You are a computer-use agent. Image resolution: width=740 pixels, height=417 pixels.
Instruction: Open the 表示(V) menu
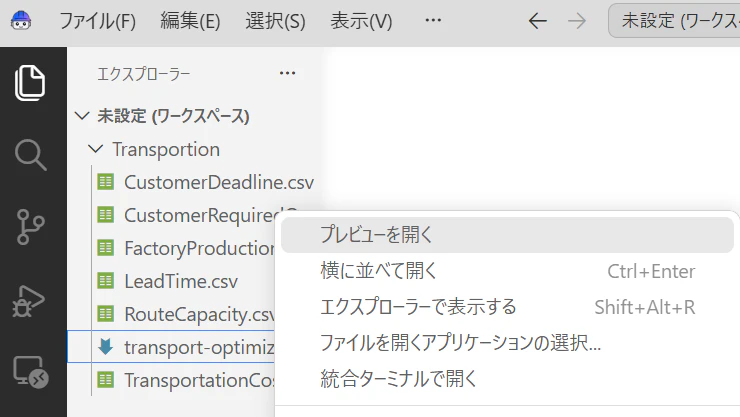361,21
